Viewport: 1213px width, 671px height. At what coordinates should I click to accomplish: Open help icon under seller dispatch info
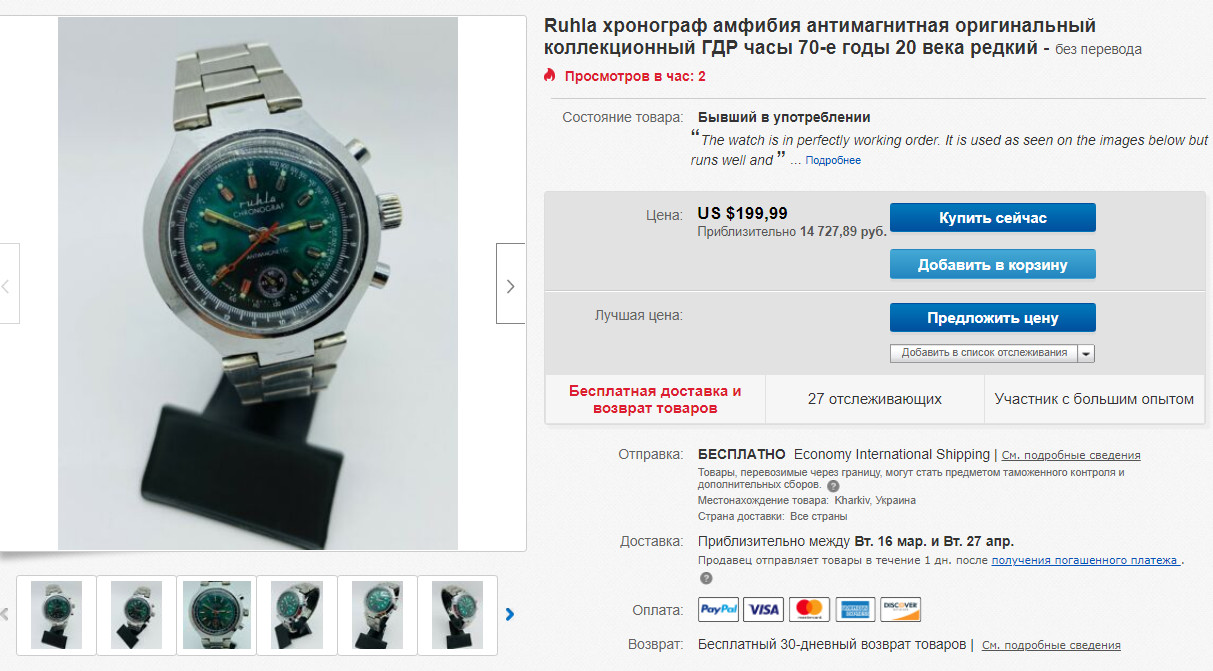(x=706, y=578)
